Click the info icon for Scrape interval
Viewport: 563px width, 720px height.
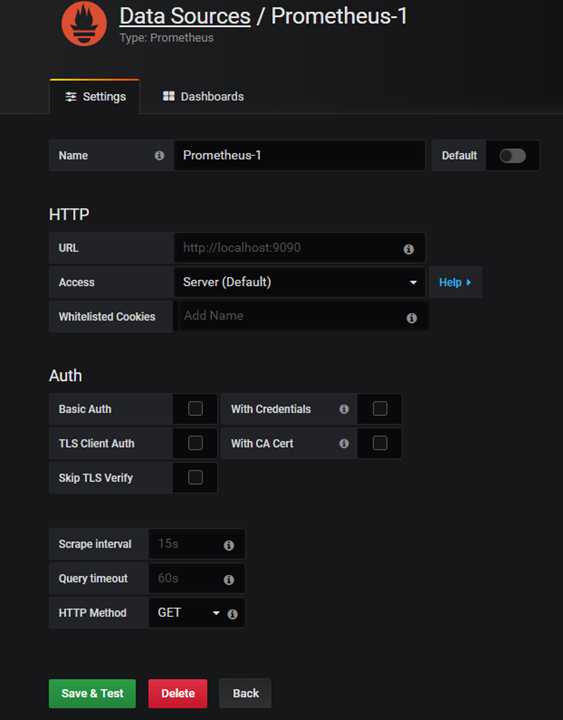click(x=229, y=545)
